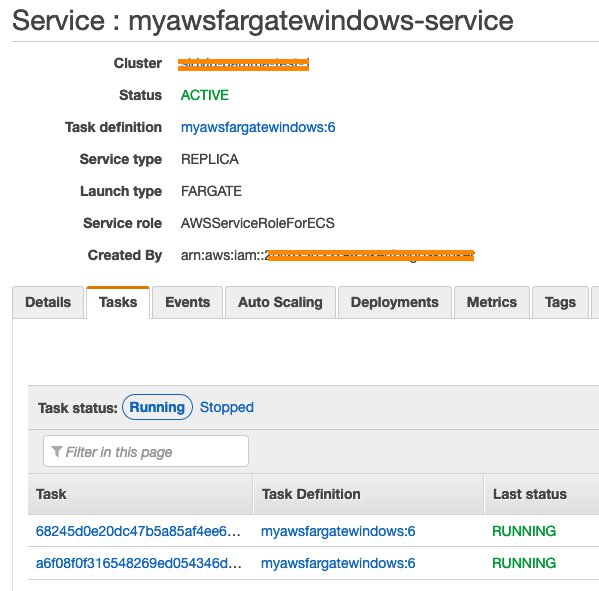
Task: Select the service title myawsfargatewindows-service
Action: pos(321,21)
